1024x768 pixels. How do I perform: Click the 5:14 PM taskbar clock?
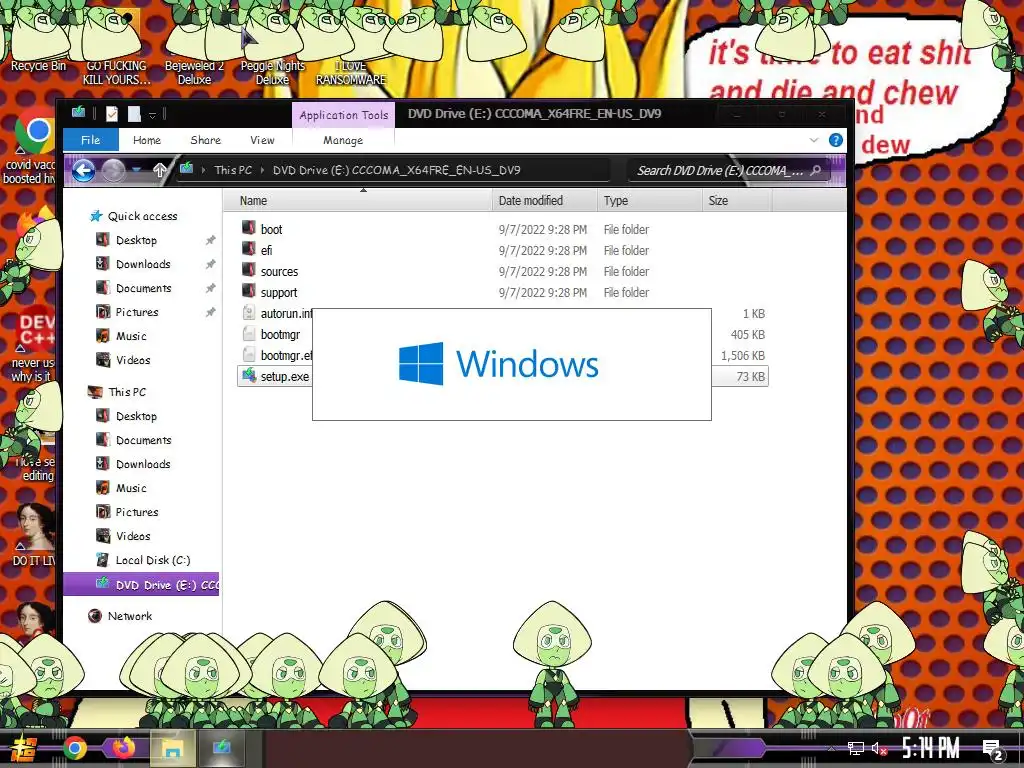(931, 748)
